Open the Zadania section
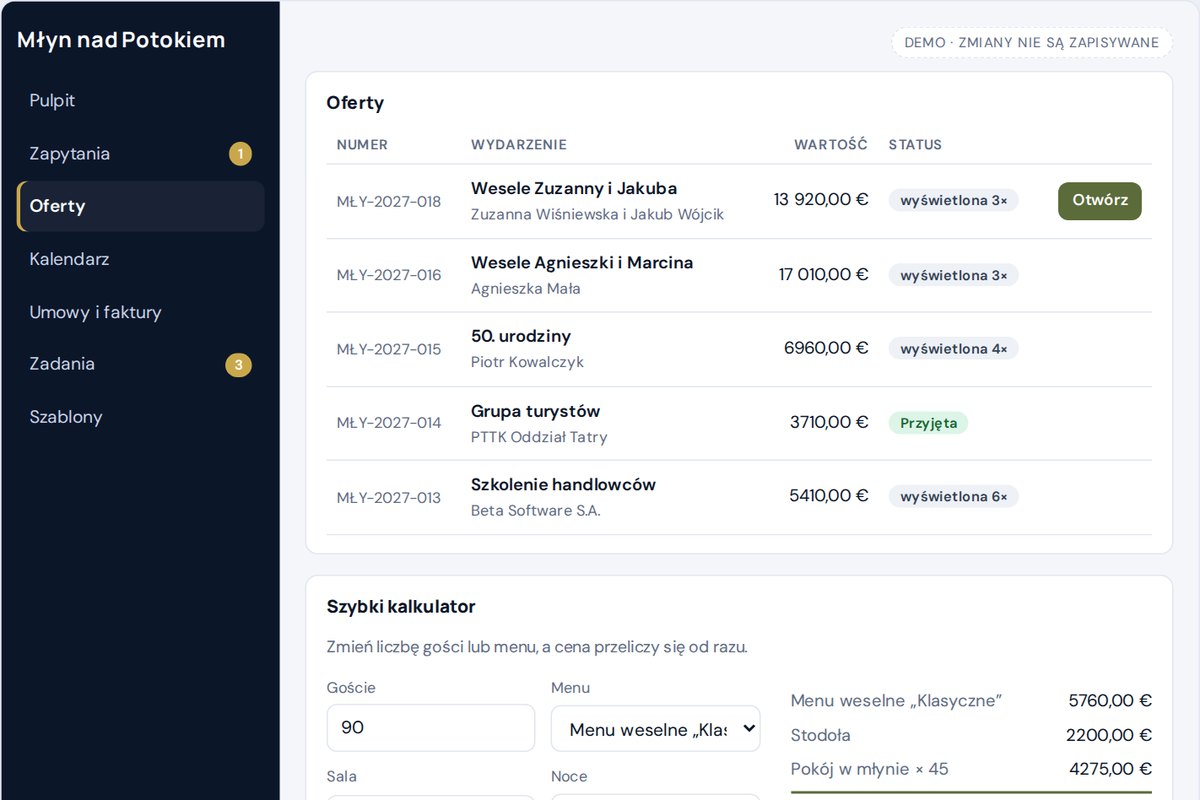The image size is (1200, 800). click(x=140, y=364)
